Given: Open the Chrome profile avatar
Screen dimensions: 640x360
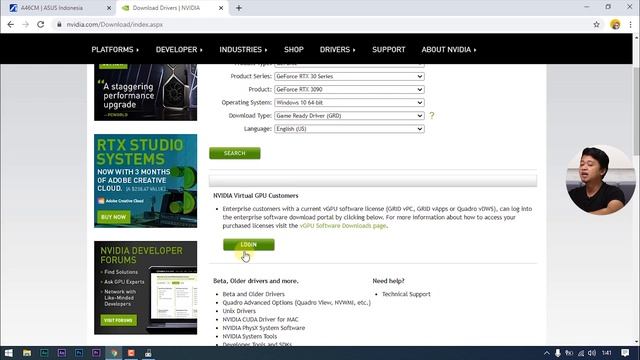Looking at the screenshot, I should click(x=615, y=24).
